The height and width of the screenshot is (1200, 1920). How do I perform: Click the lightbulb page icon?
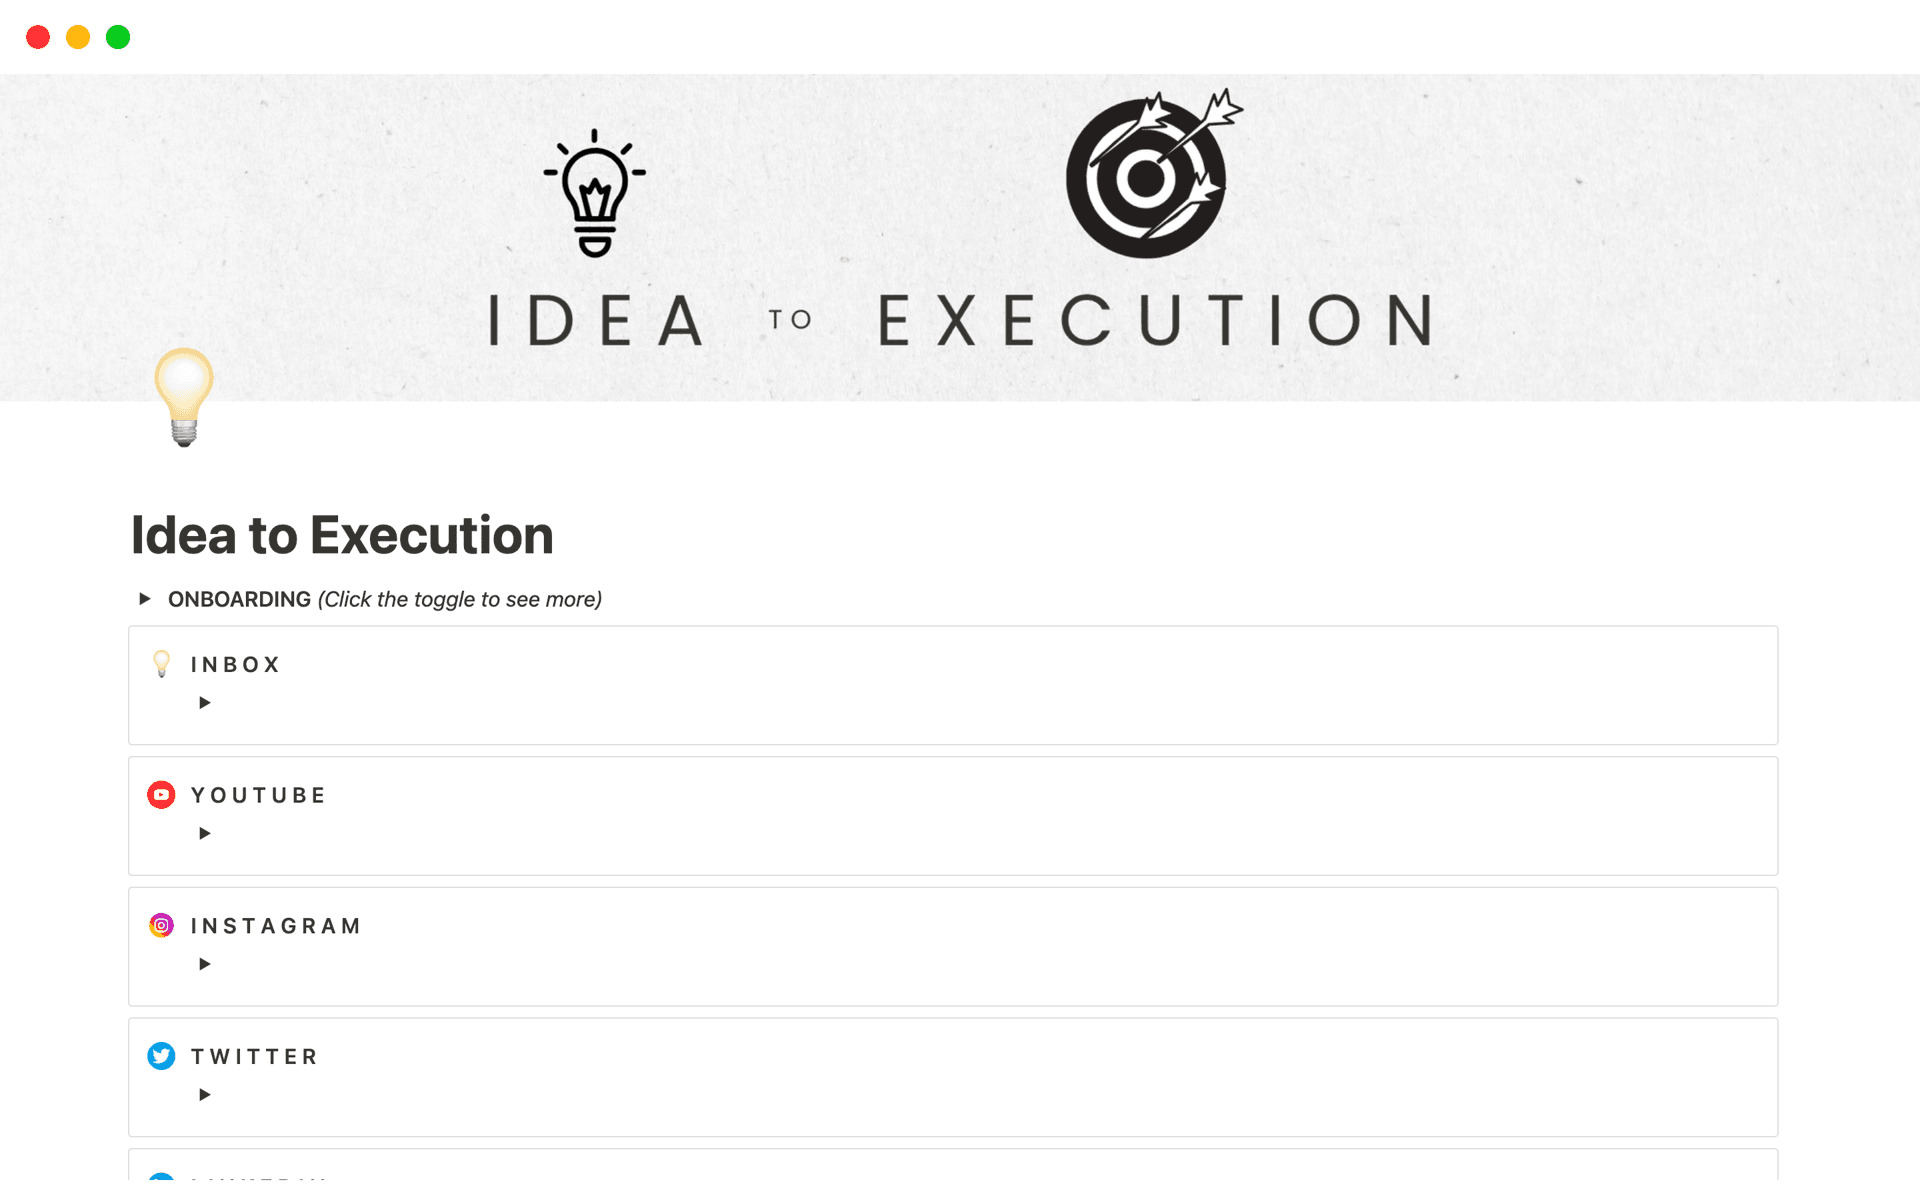tap(184, 397)
